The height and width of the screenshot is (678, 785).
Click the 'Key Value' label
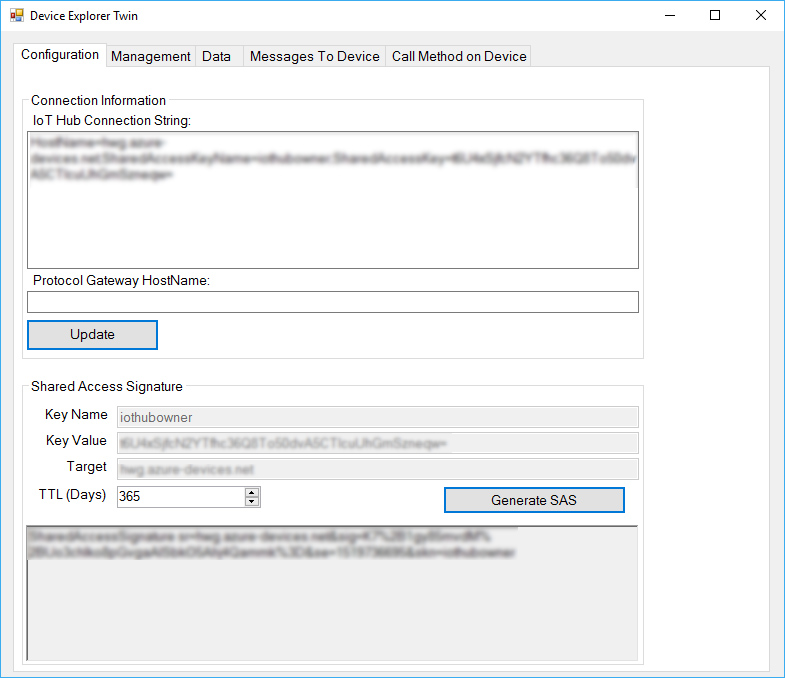[x=76, y=441]
